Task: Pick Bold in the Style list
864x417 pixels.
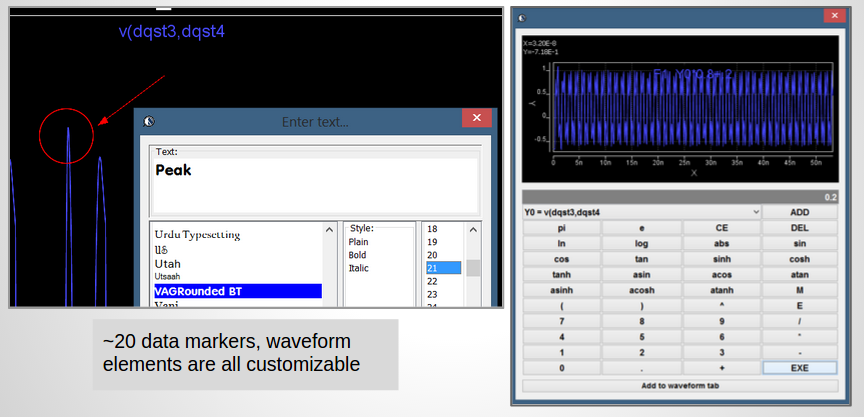Action: point(357,255)
